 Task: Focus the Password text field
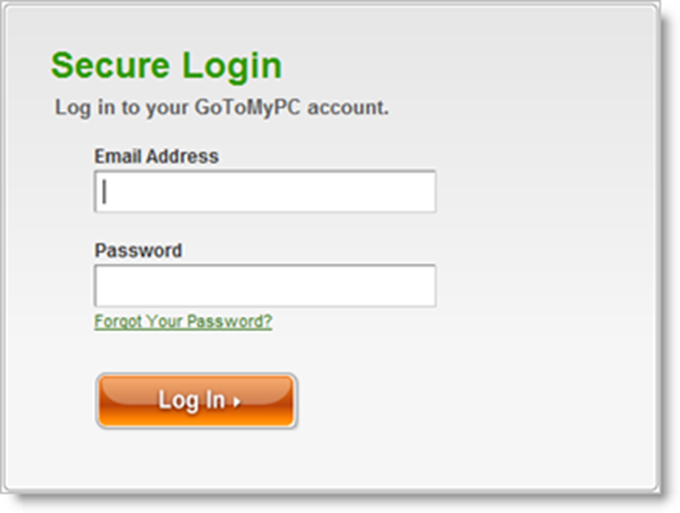265,286
